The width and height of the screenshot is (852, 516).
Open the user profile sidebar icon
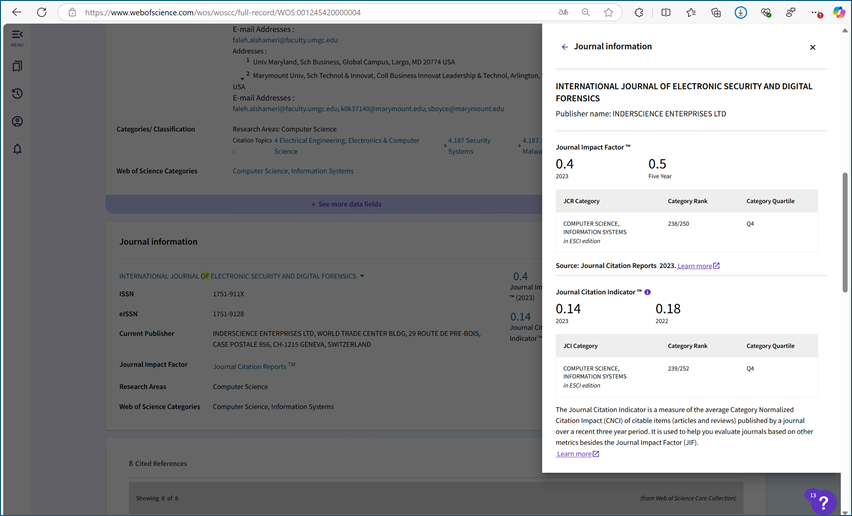[x=17, y=122]
